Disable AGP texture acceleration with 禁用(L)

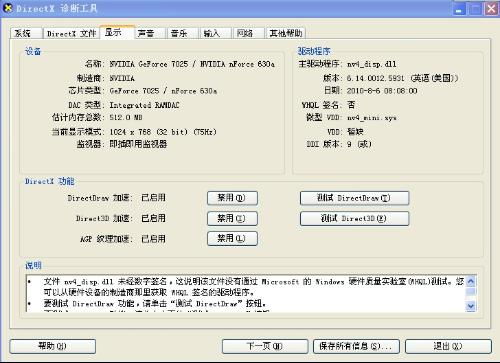pyautogui.click(x=232, y=238)
